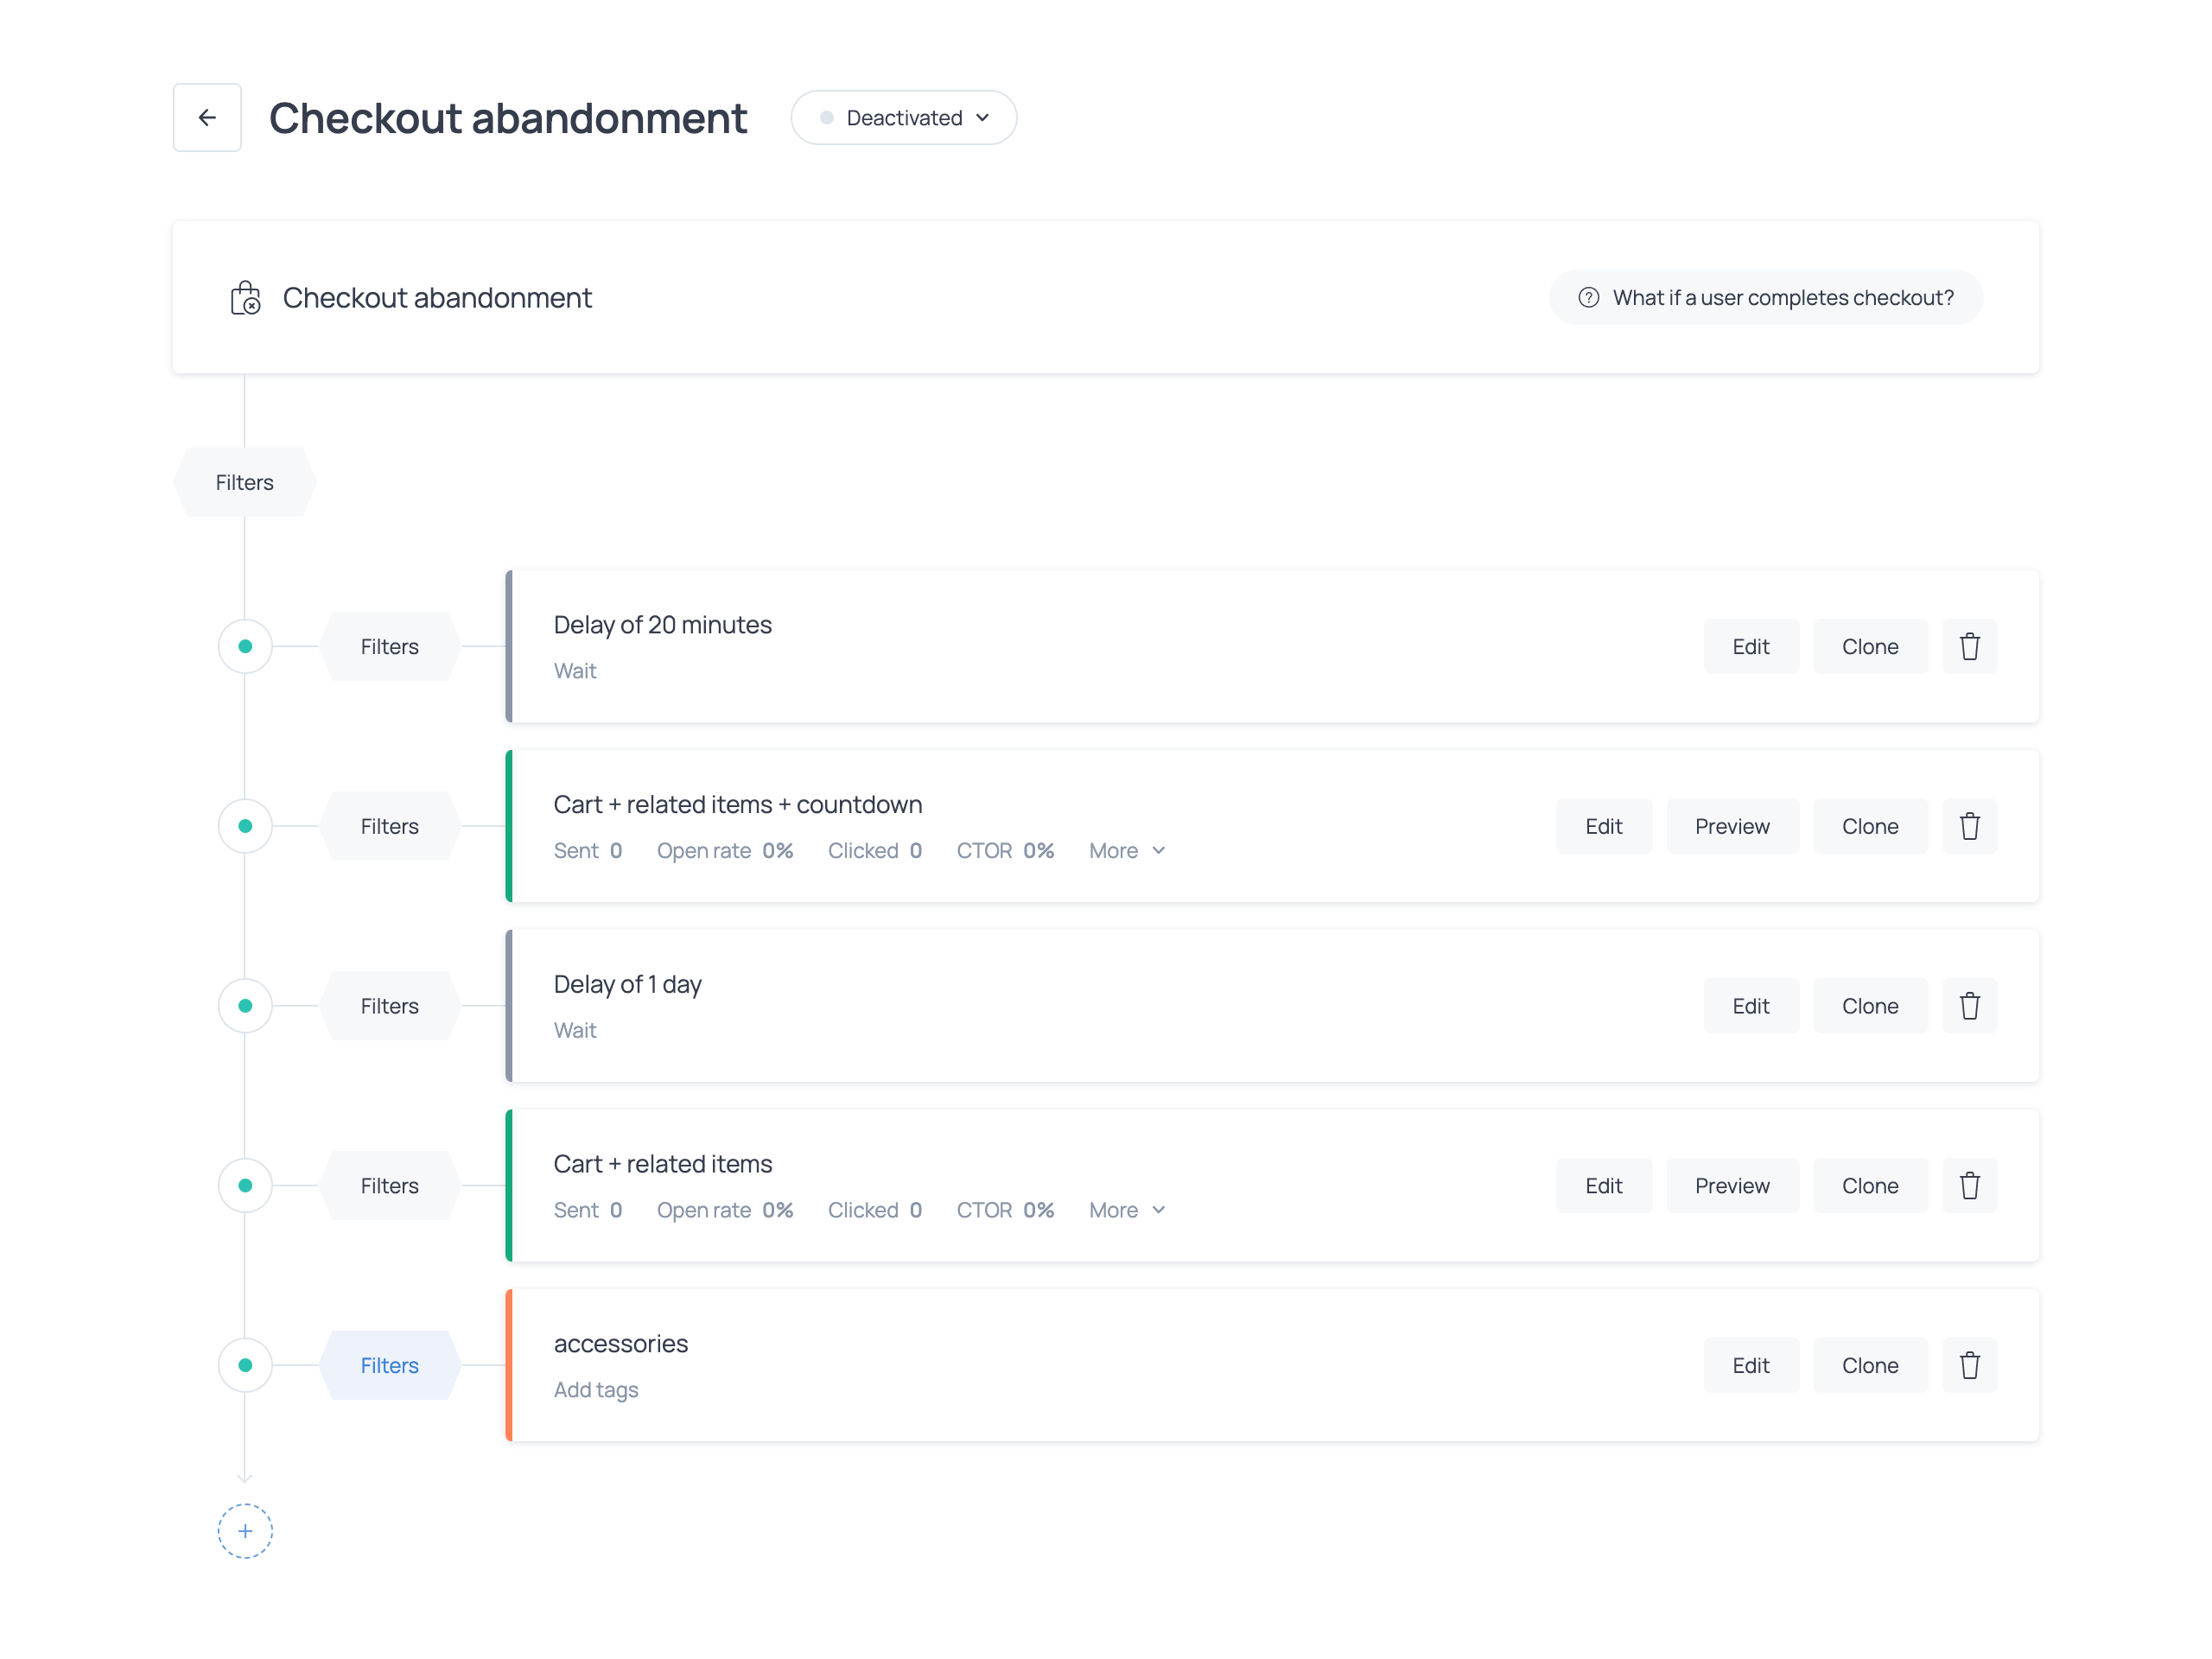Expand More stats for Cart + related items + countdown
2212x1659 pixels.
pos(1127,851)
